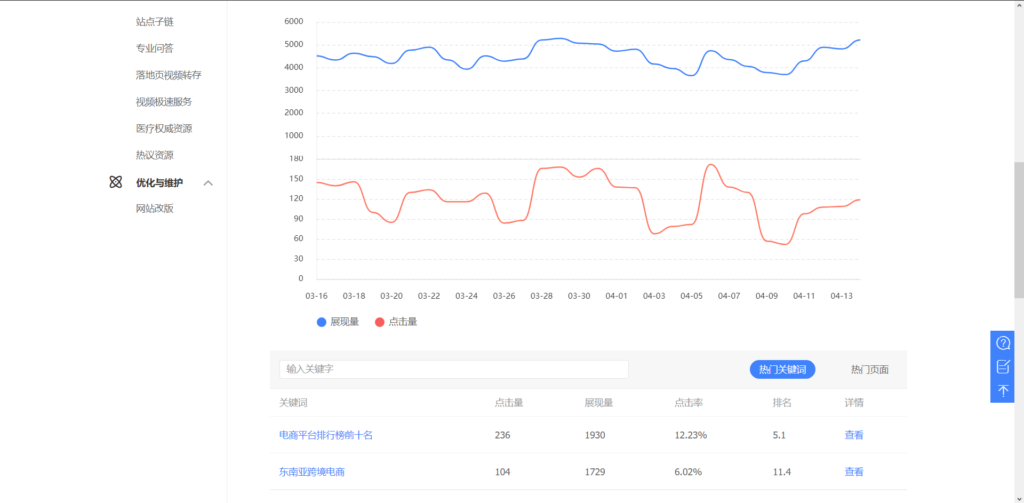Click the 点击率 column header

[689, 402]
